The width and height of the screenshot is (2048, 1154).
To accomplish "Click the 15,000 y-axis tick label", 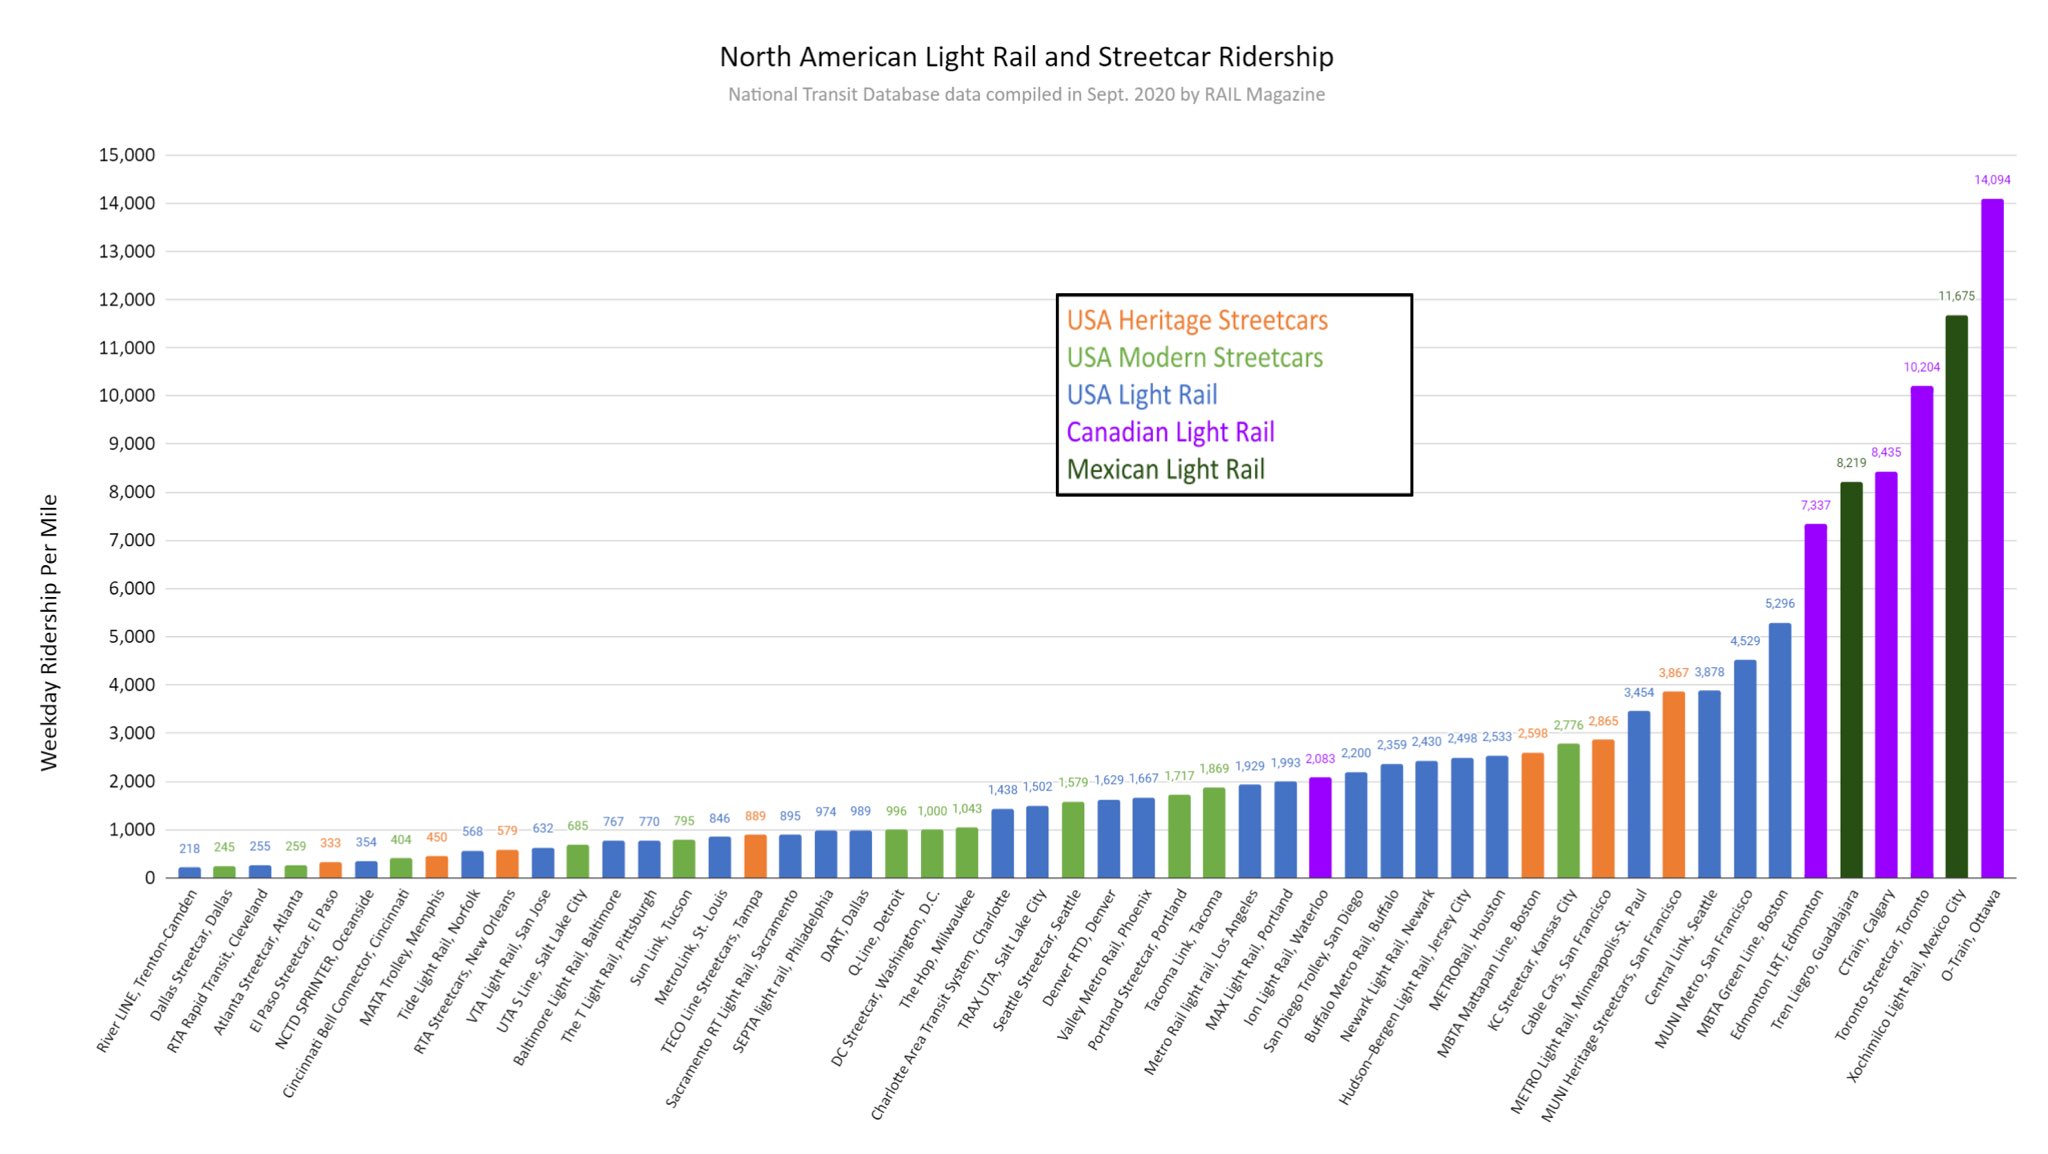I will 127,155.
